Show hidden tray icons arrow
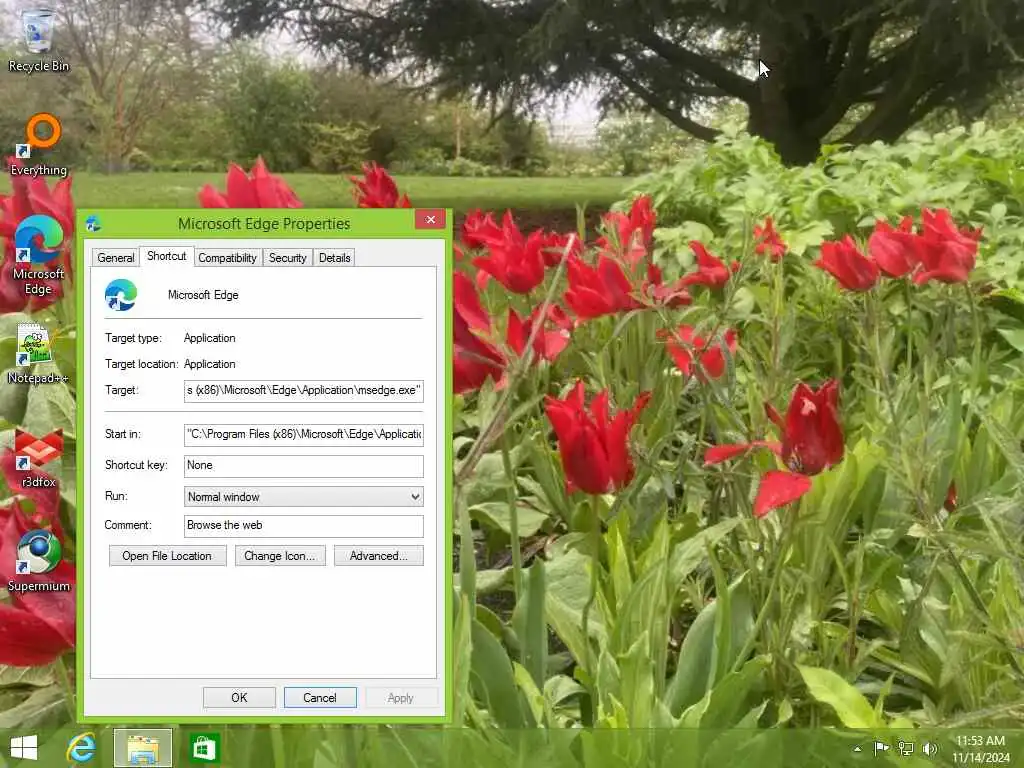Viewport: 1024px width, 768px height. (857, 749)
